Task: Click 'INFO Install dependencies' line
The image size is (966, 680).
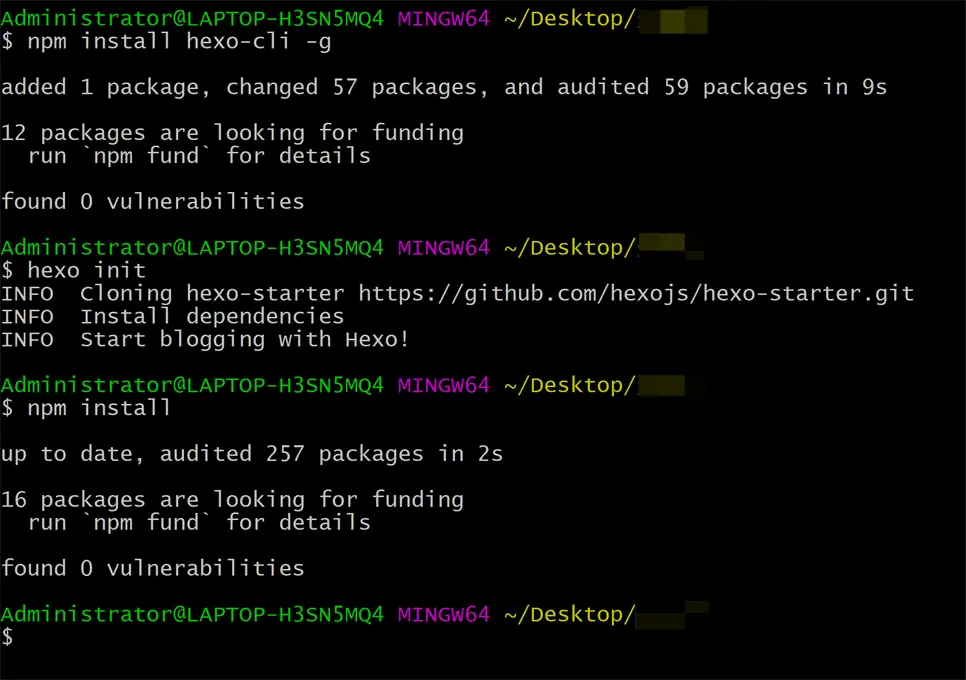Action: [172, 317]
